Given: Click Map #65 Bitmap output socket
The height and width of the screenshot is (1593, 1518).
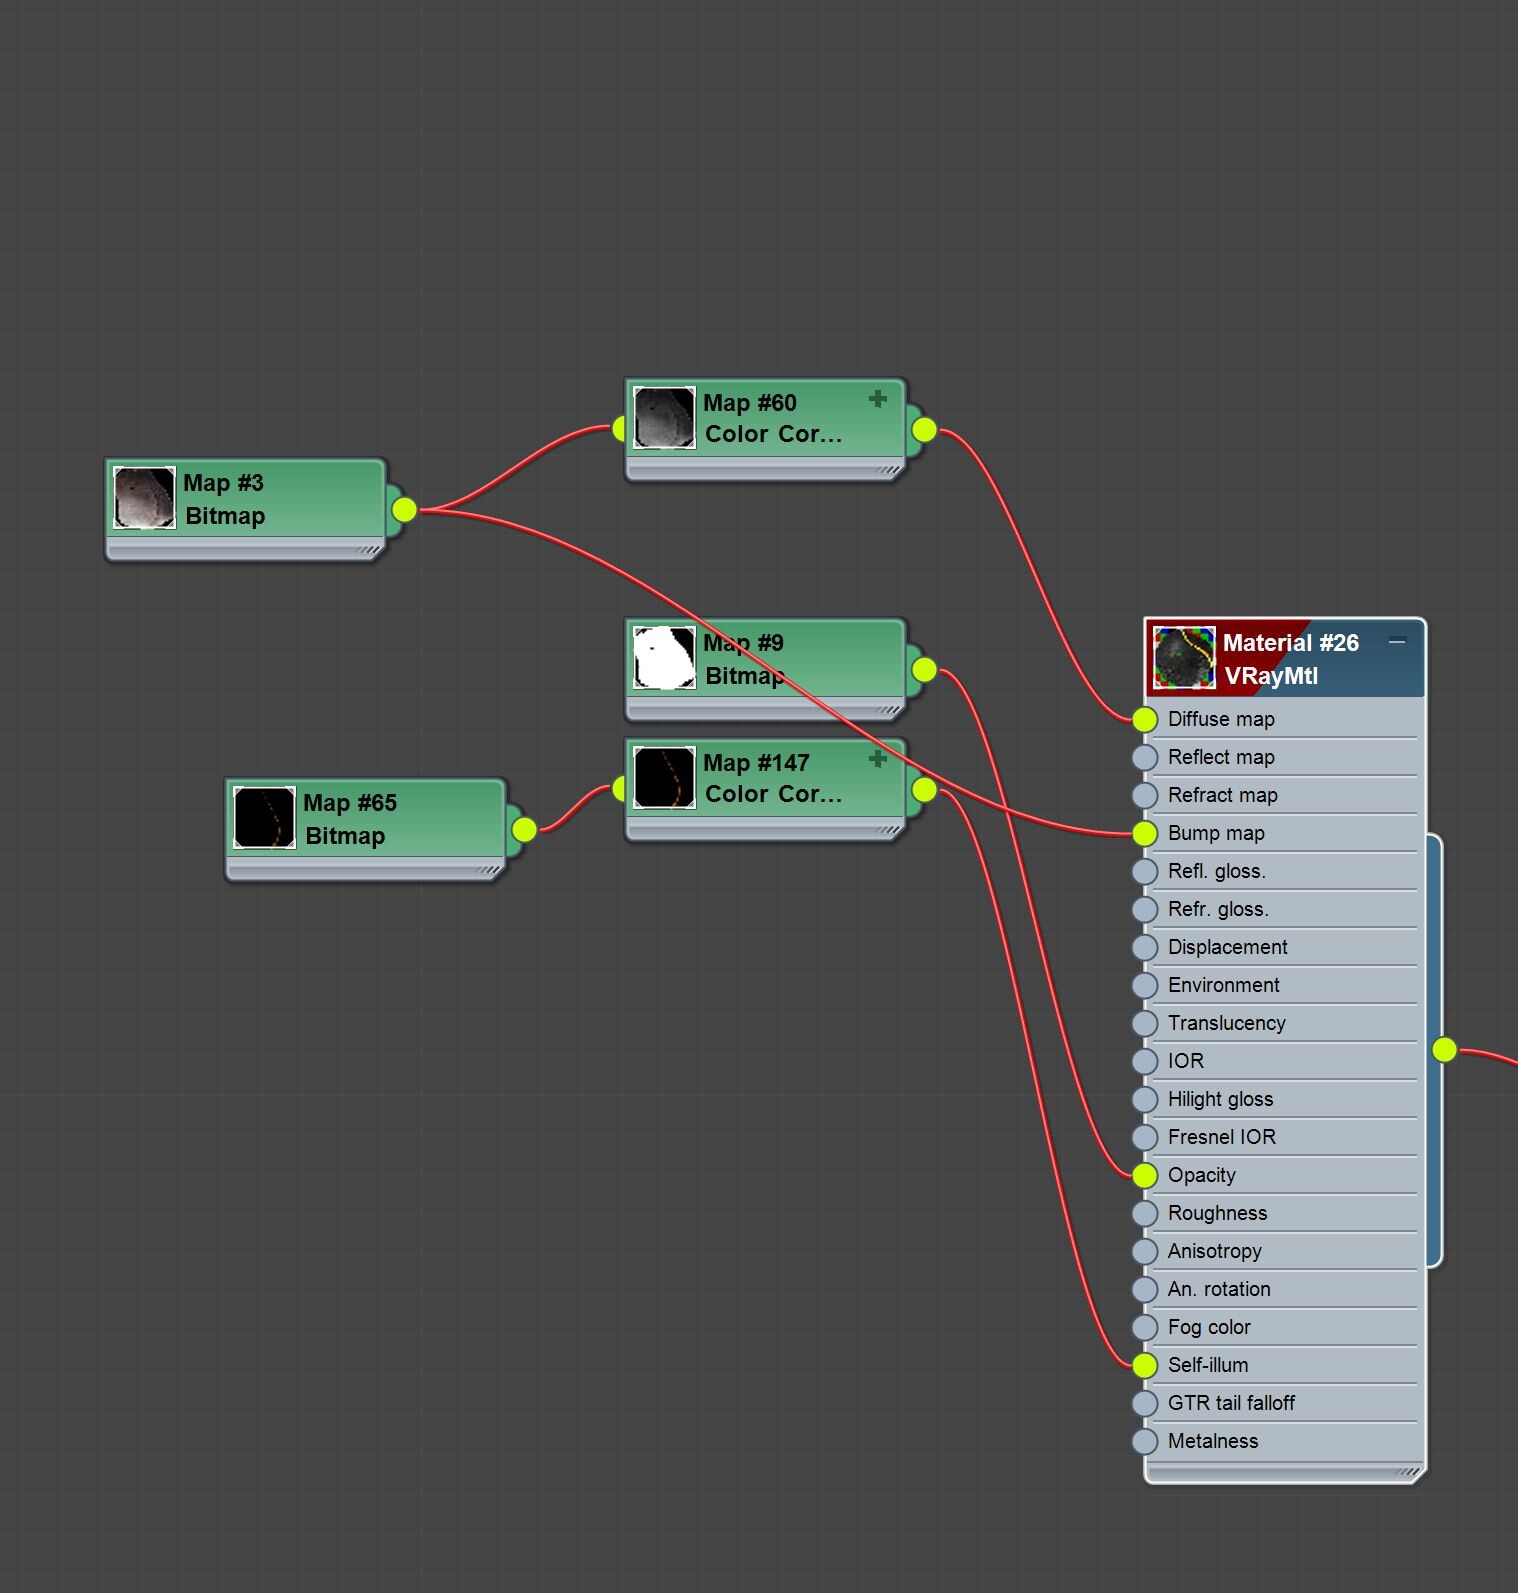Looking at the screenshot, I should 524,830.
